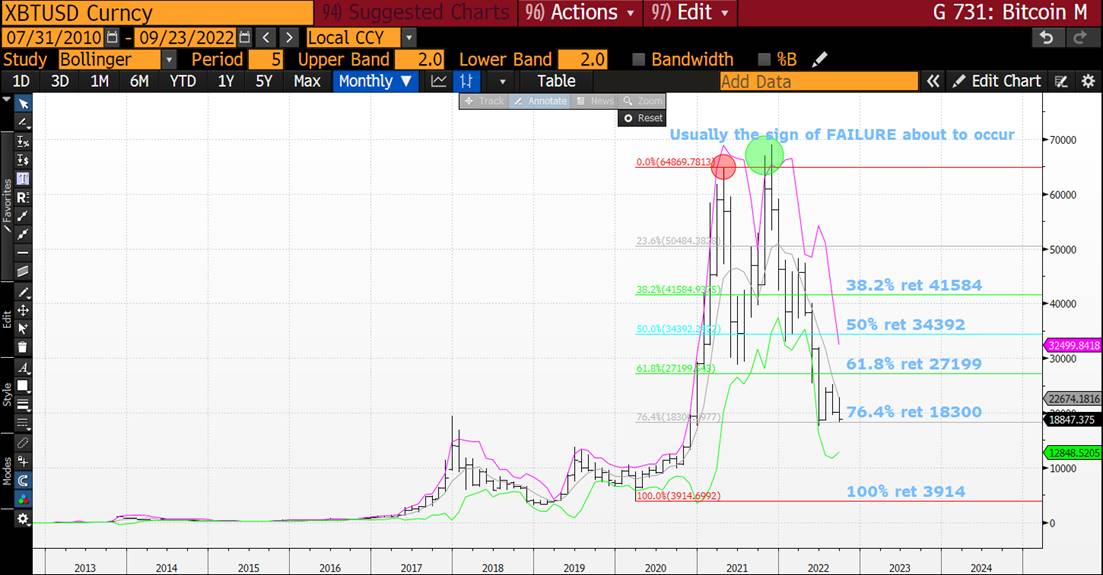The image size is (1103, 575).
Task: Click the Track button in floating bar
Action: click(x=485, y=101)
